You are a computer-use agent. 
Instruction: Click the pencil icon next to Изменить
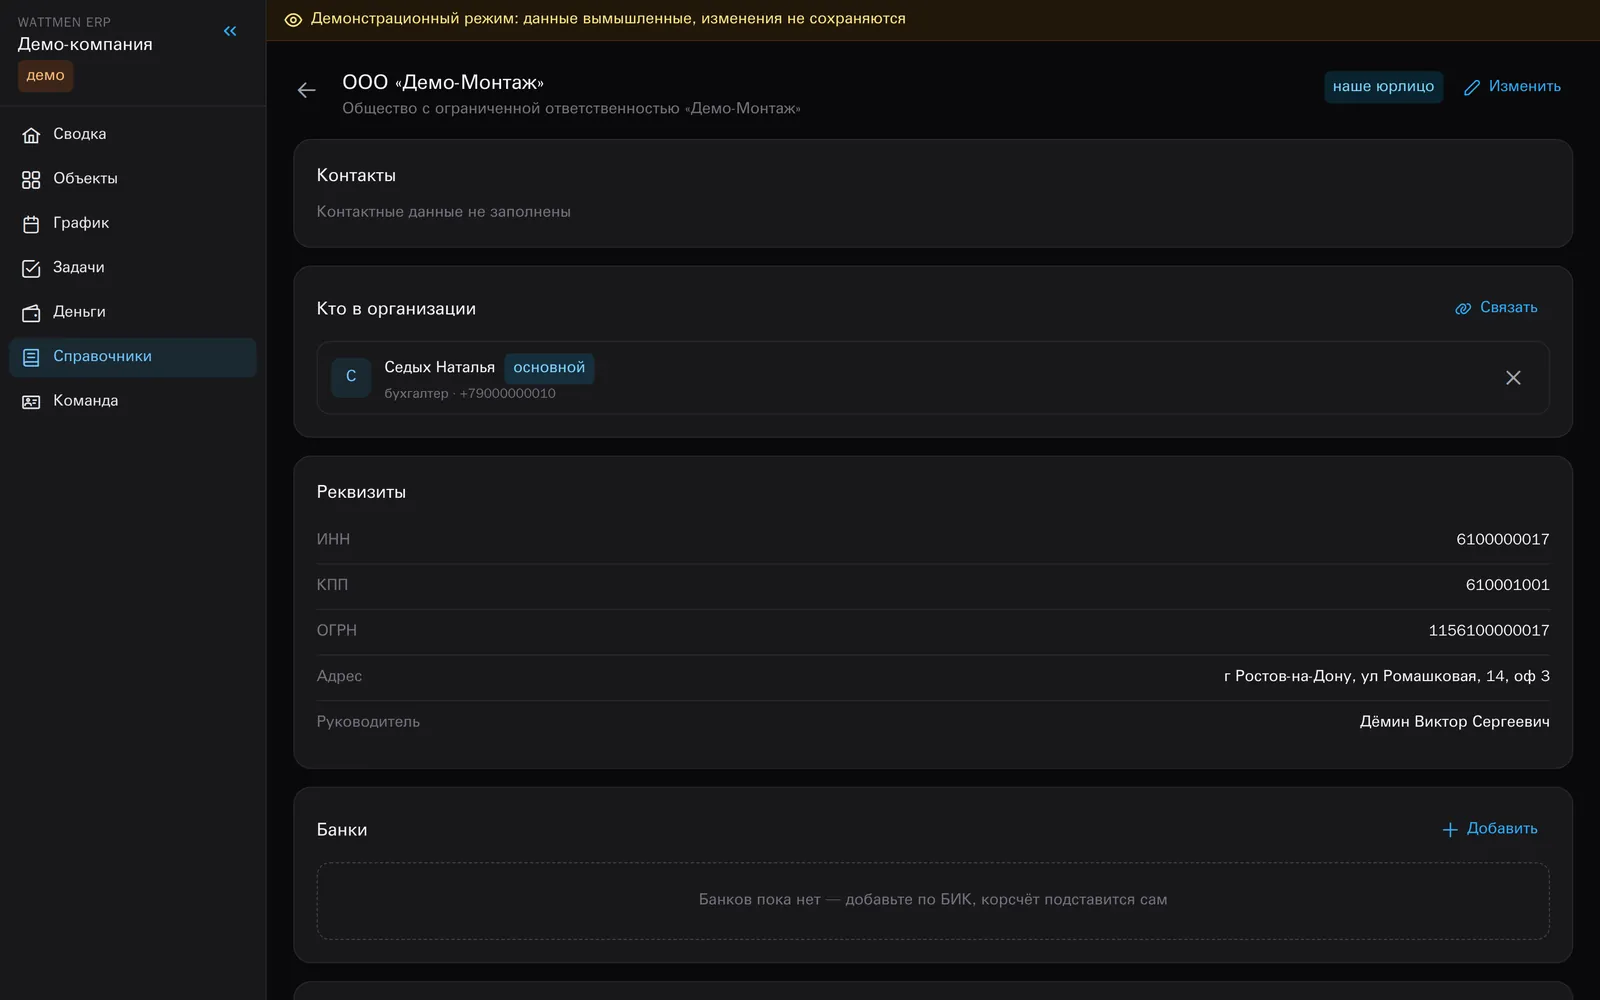[1472, 88]
